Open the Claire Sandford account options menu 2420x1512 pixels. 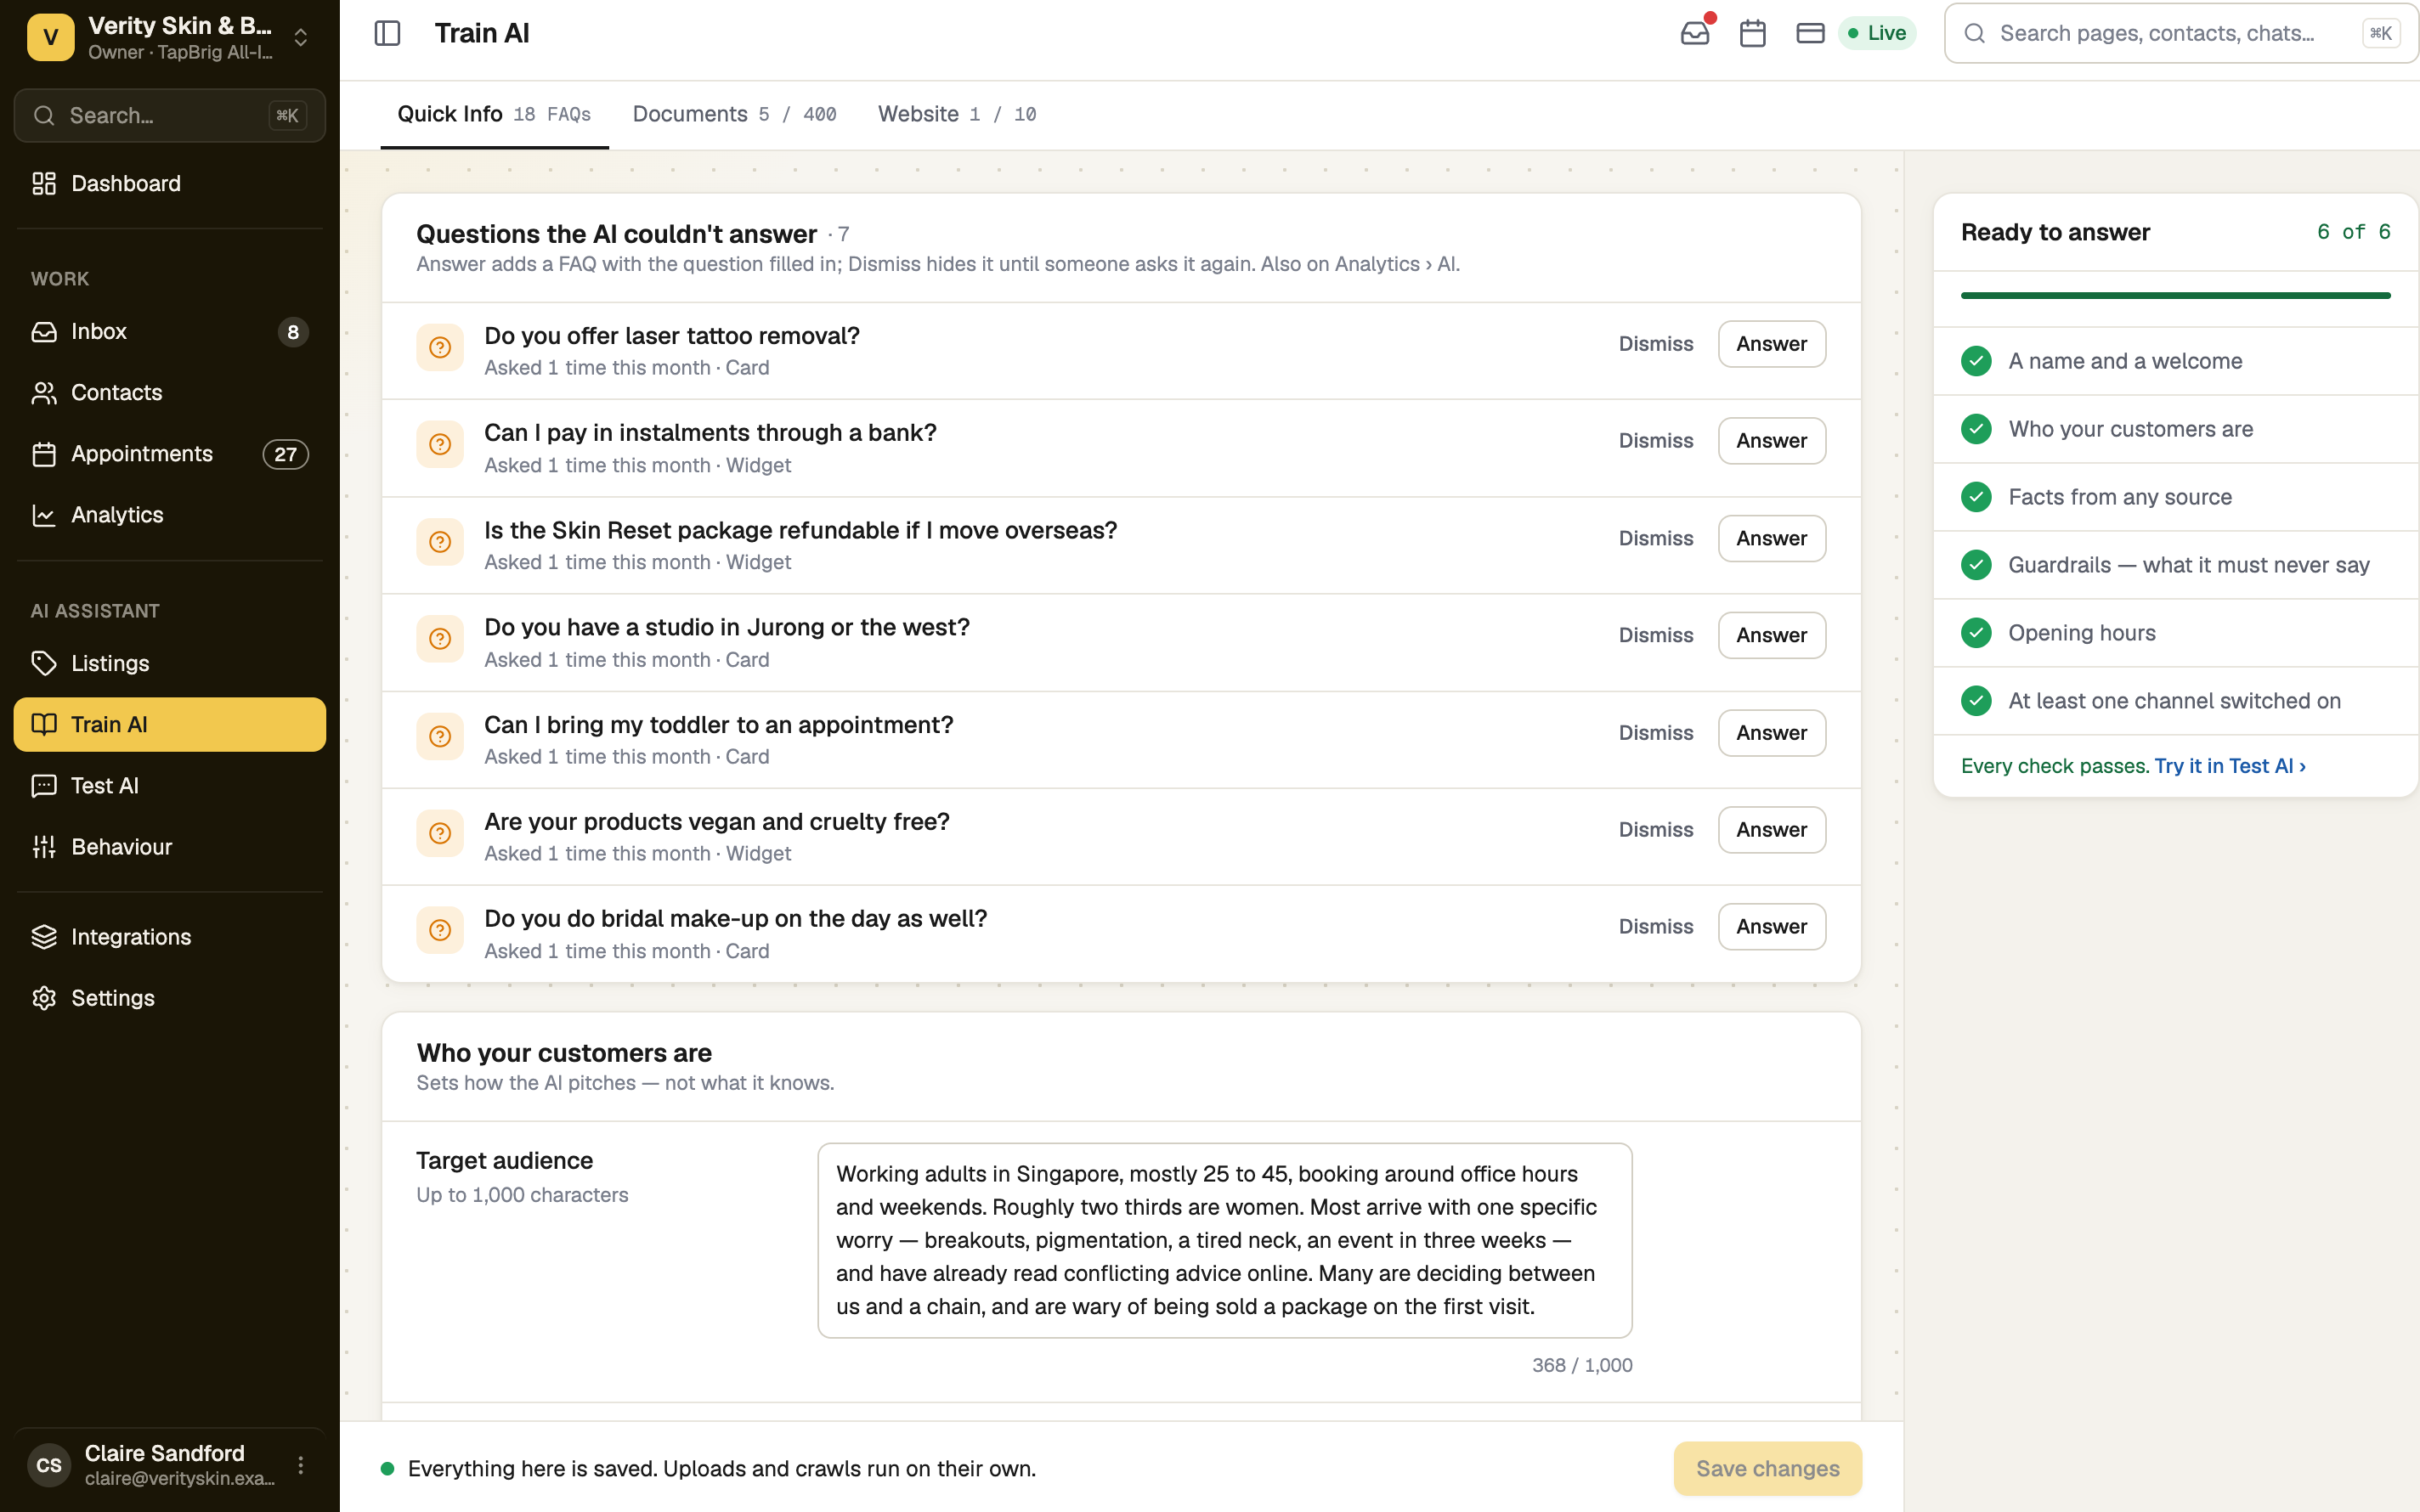coord(300,1465)
